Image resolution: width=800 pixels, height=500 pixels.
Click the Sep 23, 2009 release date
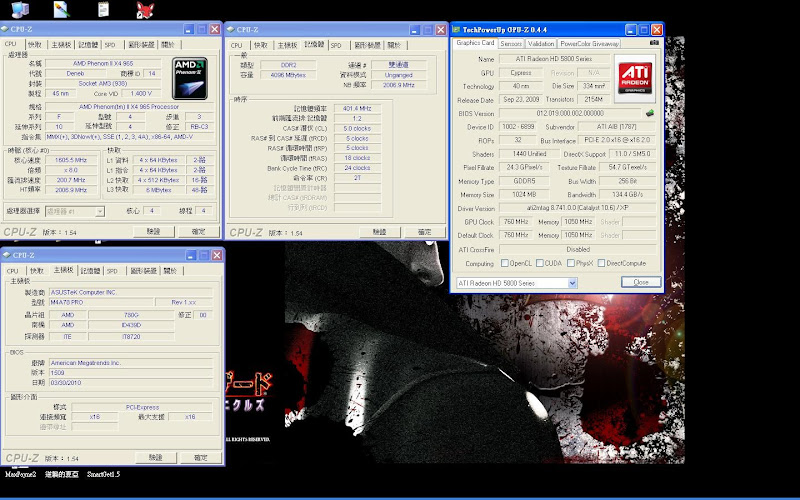[x=521, y=99]
